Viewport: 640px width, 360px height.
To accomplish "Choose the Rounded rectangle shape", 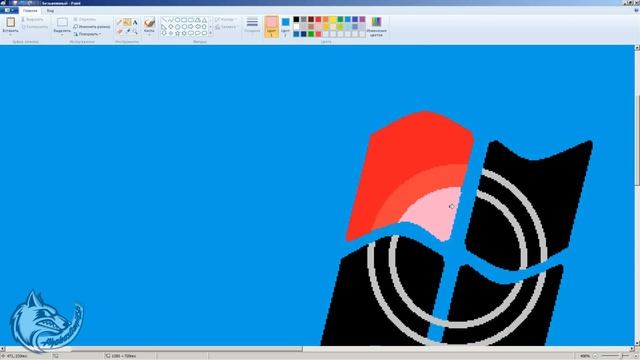I will [x=191, y=20].
